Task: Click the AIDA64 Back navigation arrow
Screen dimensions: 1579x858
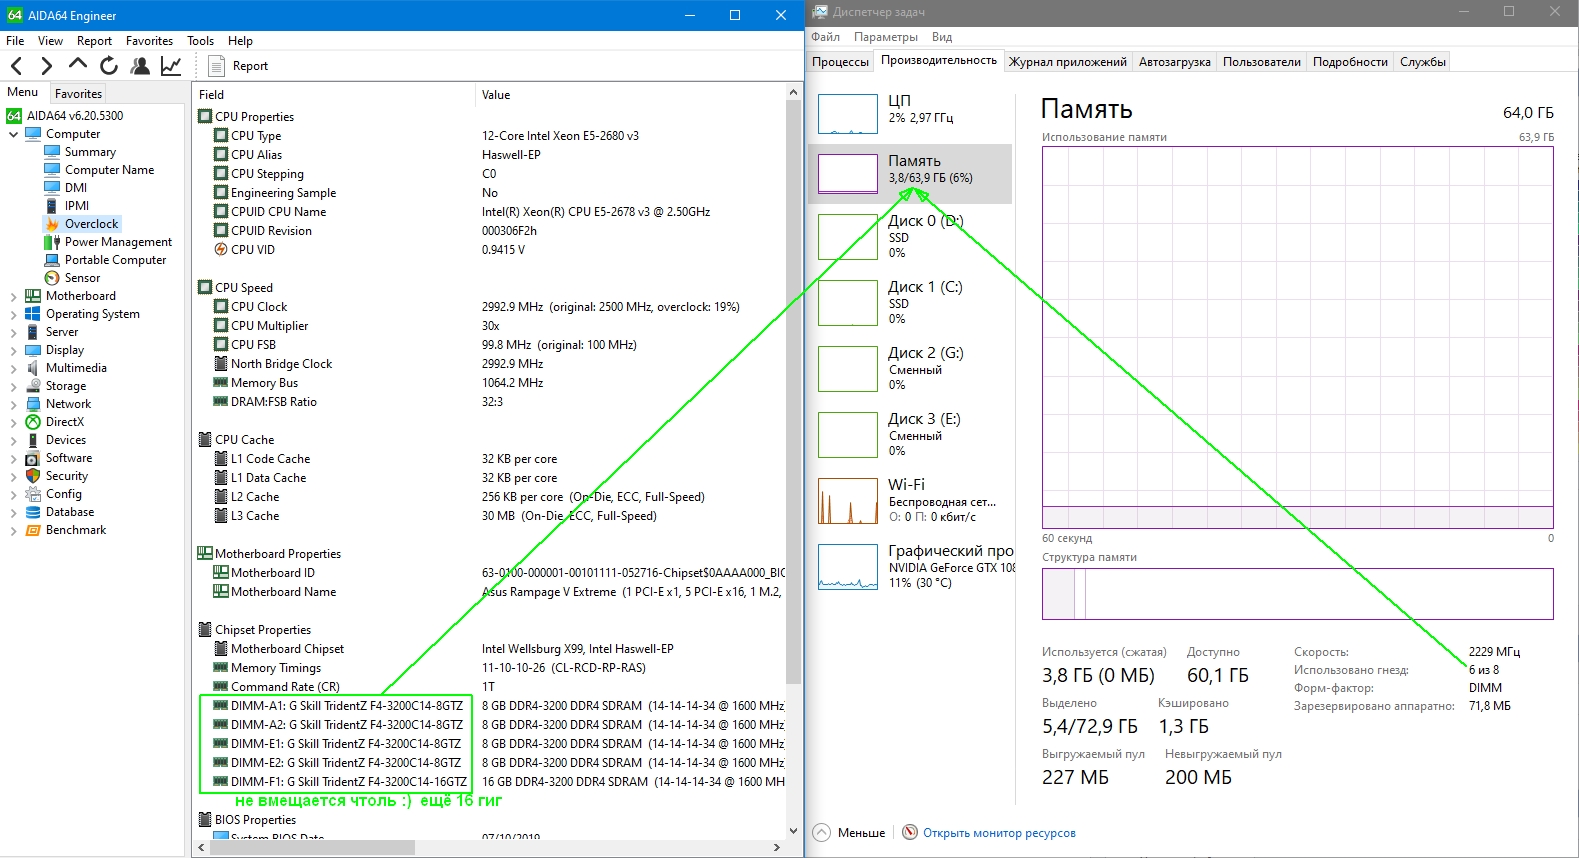Action: 16,66
